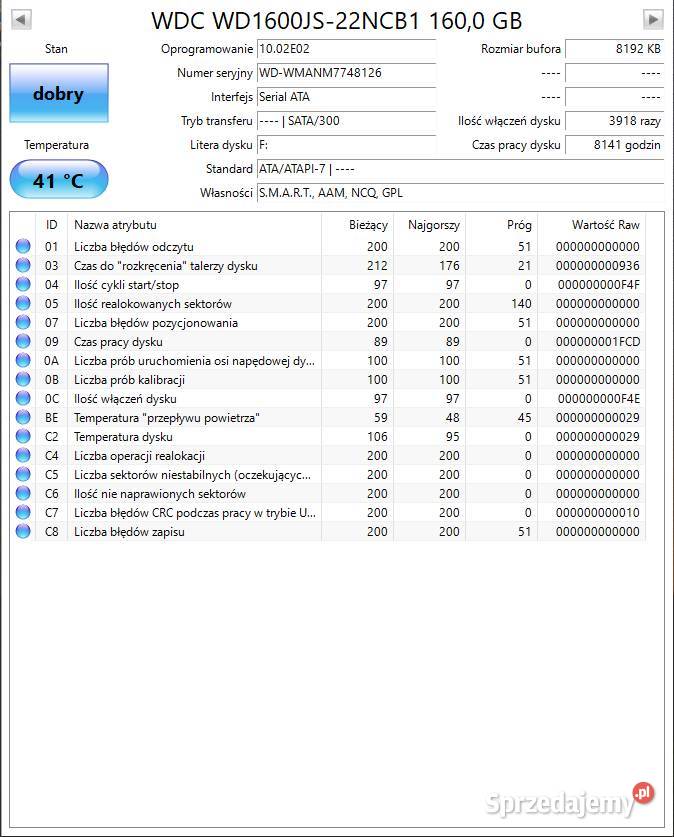Click the ID column header
Screen dimensions: 674x837
pos(51,225)
